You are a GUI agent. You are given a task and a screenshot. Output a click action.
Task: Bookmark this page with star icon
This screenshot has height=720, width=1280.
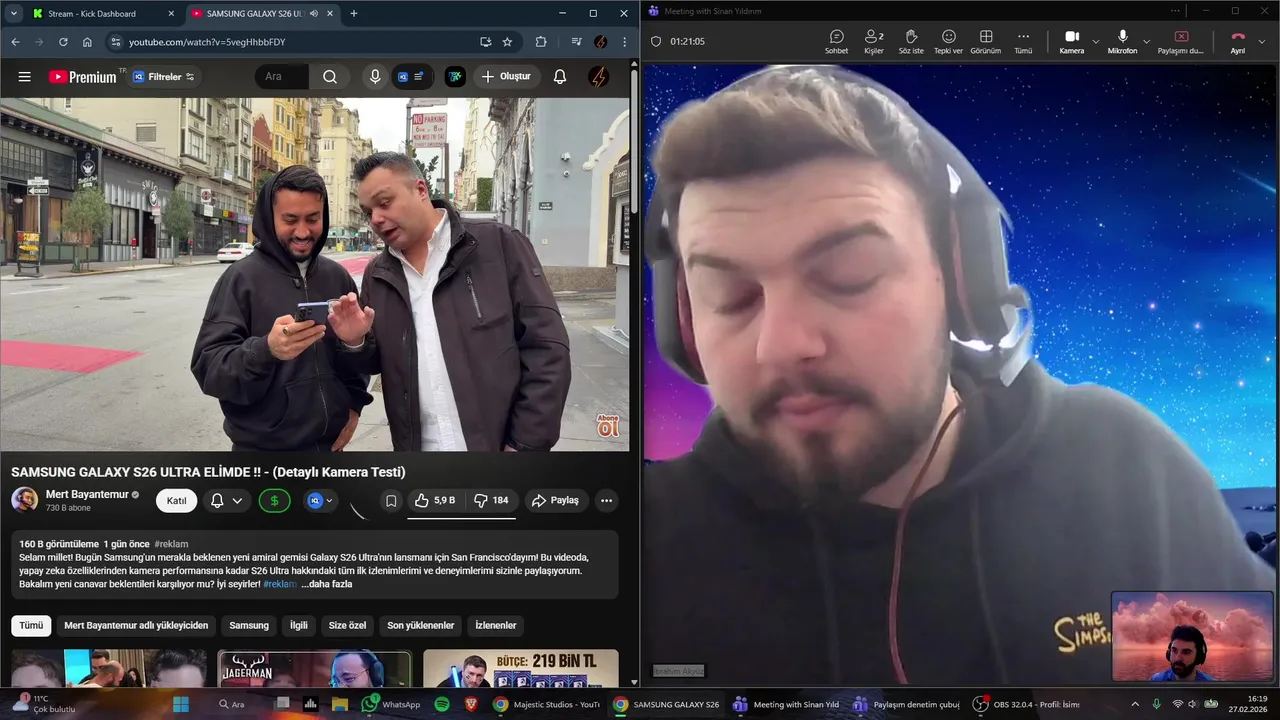(x=507, y=42)
